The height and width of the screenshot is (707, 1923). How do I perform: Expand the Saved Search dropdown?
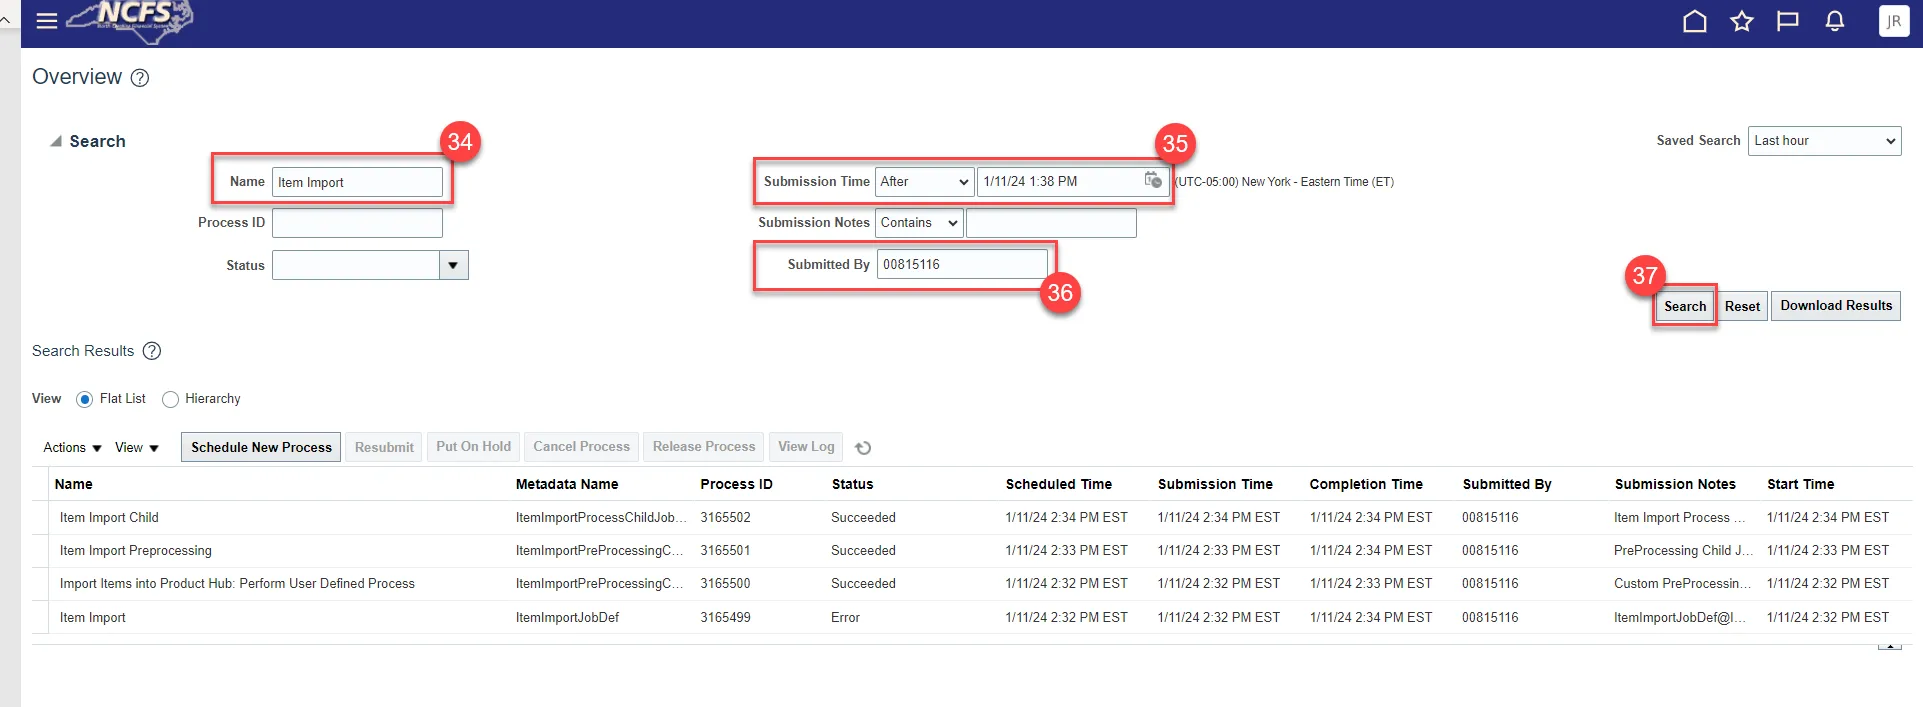(x=1824, y=141)
